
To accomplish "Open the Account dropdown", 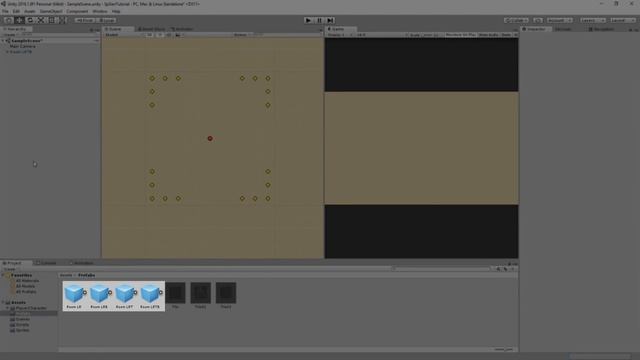I will [560, 20].
